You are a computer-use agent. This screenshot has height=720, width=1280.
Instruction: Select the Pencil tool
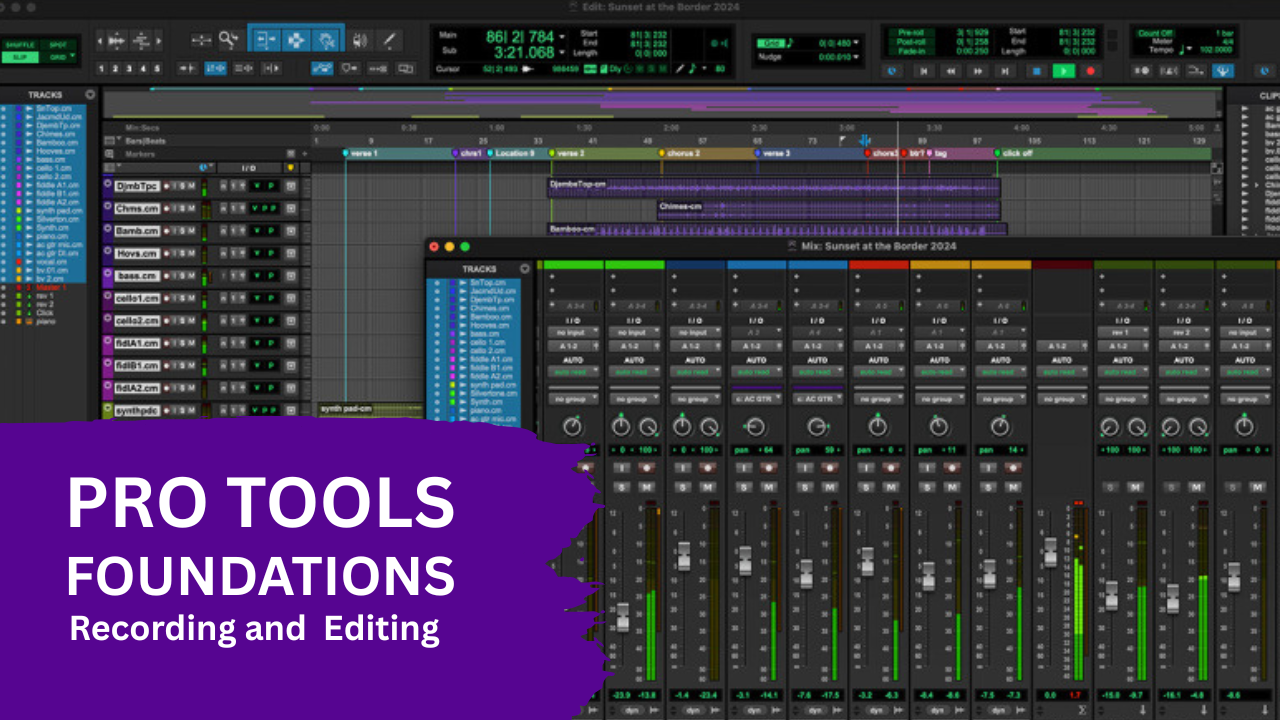click(x=388, y=40)
